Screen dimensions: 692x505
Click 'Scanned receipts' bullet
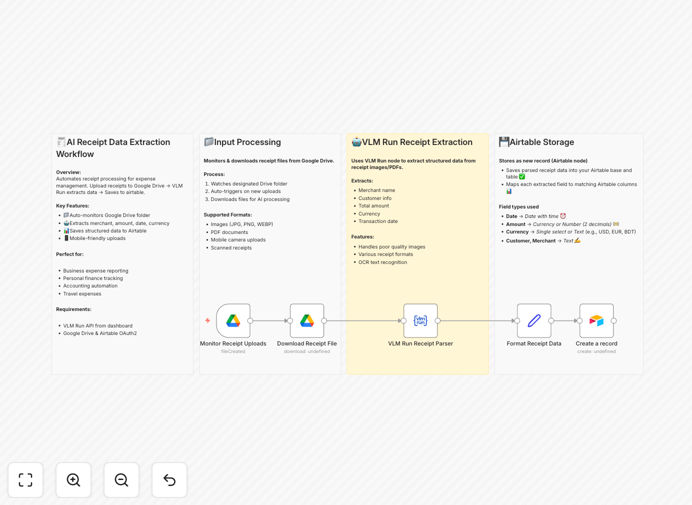(x=231, y=248)
